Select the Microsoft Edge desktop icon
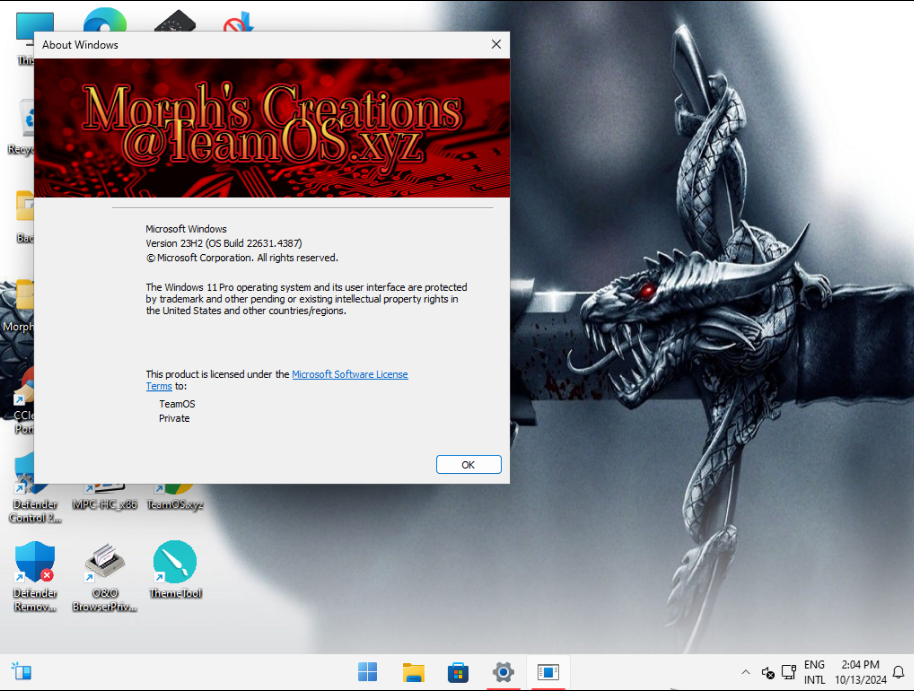Image resolution: width=914 pixels, height=691 pixels. [105, 21]
